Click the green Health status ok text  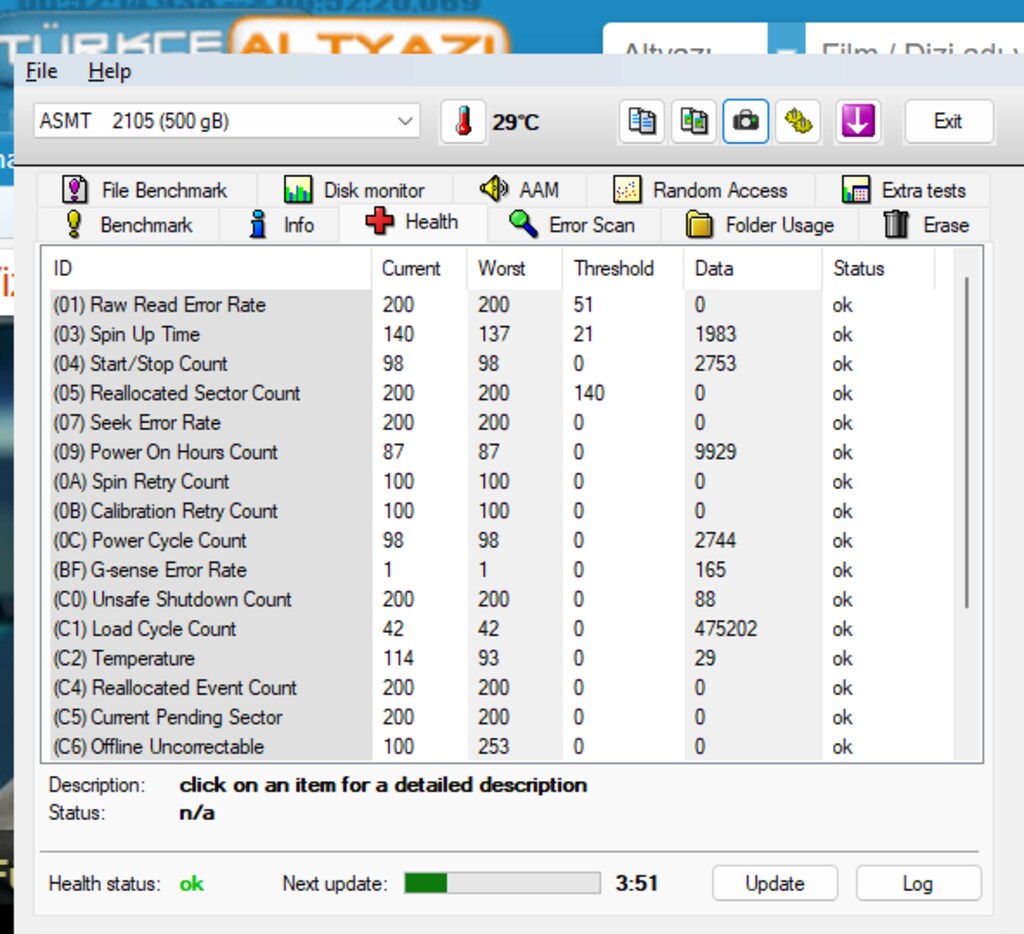tap(191, 884)
